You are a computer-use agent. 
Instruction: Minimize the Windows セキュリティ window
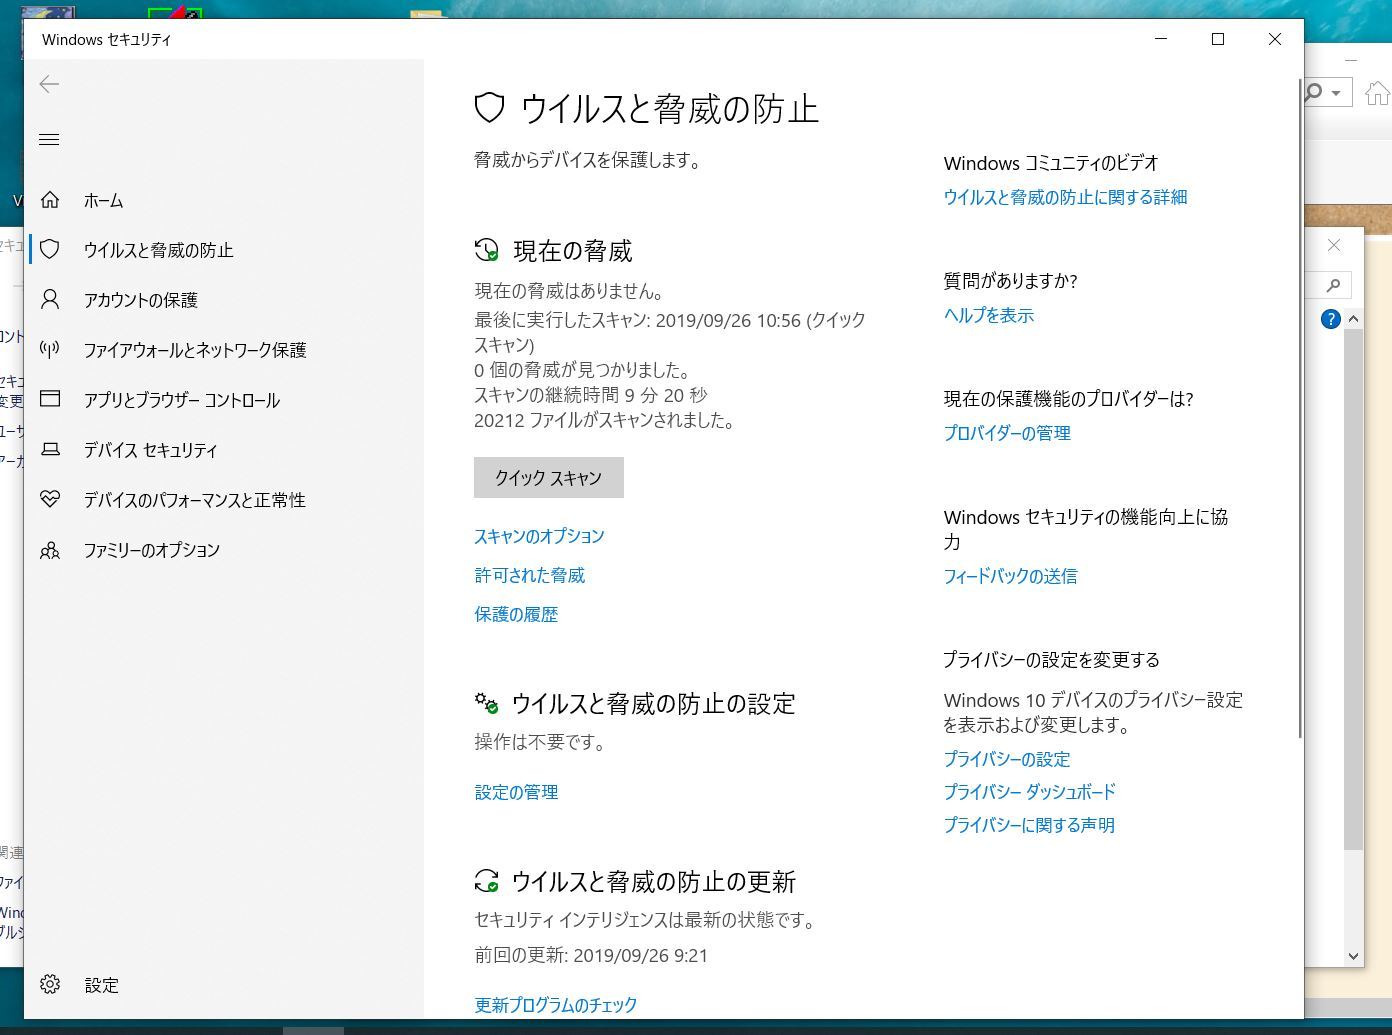click(1161, 39)
